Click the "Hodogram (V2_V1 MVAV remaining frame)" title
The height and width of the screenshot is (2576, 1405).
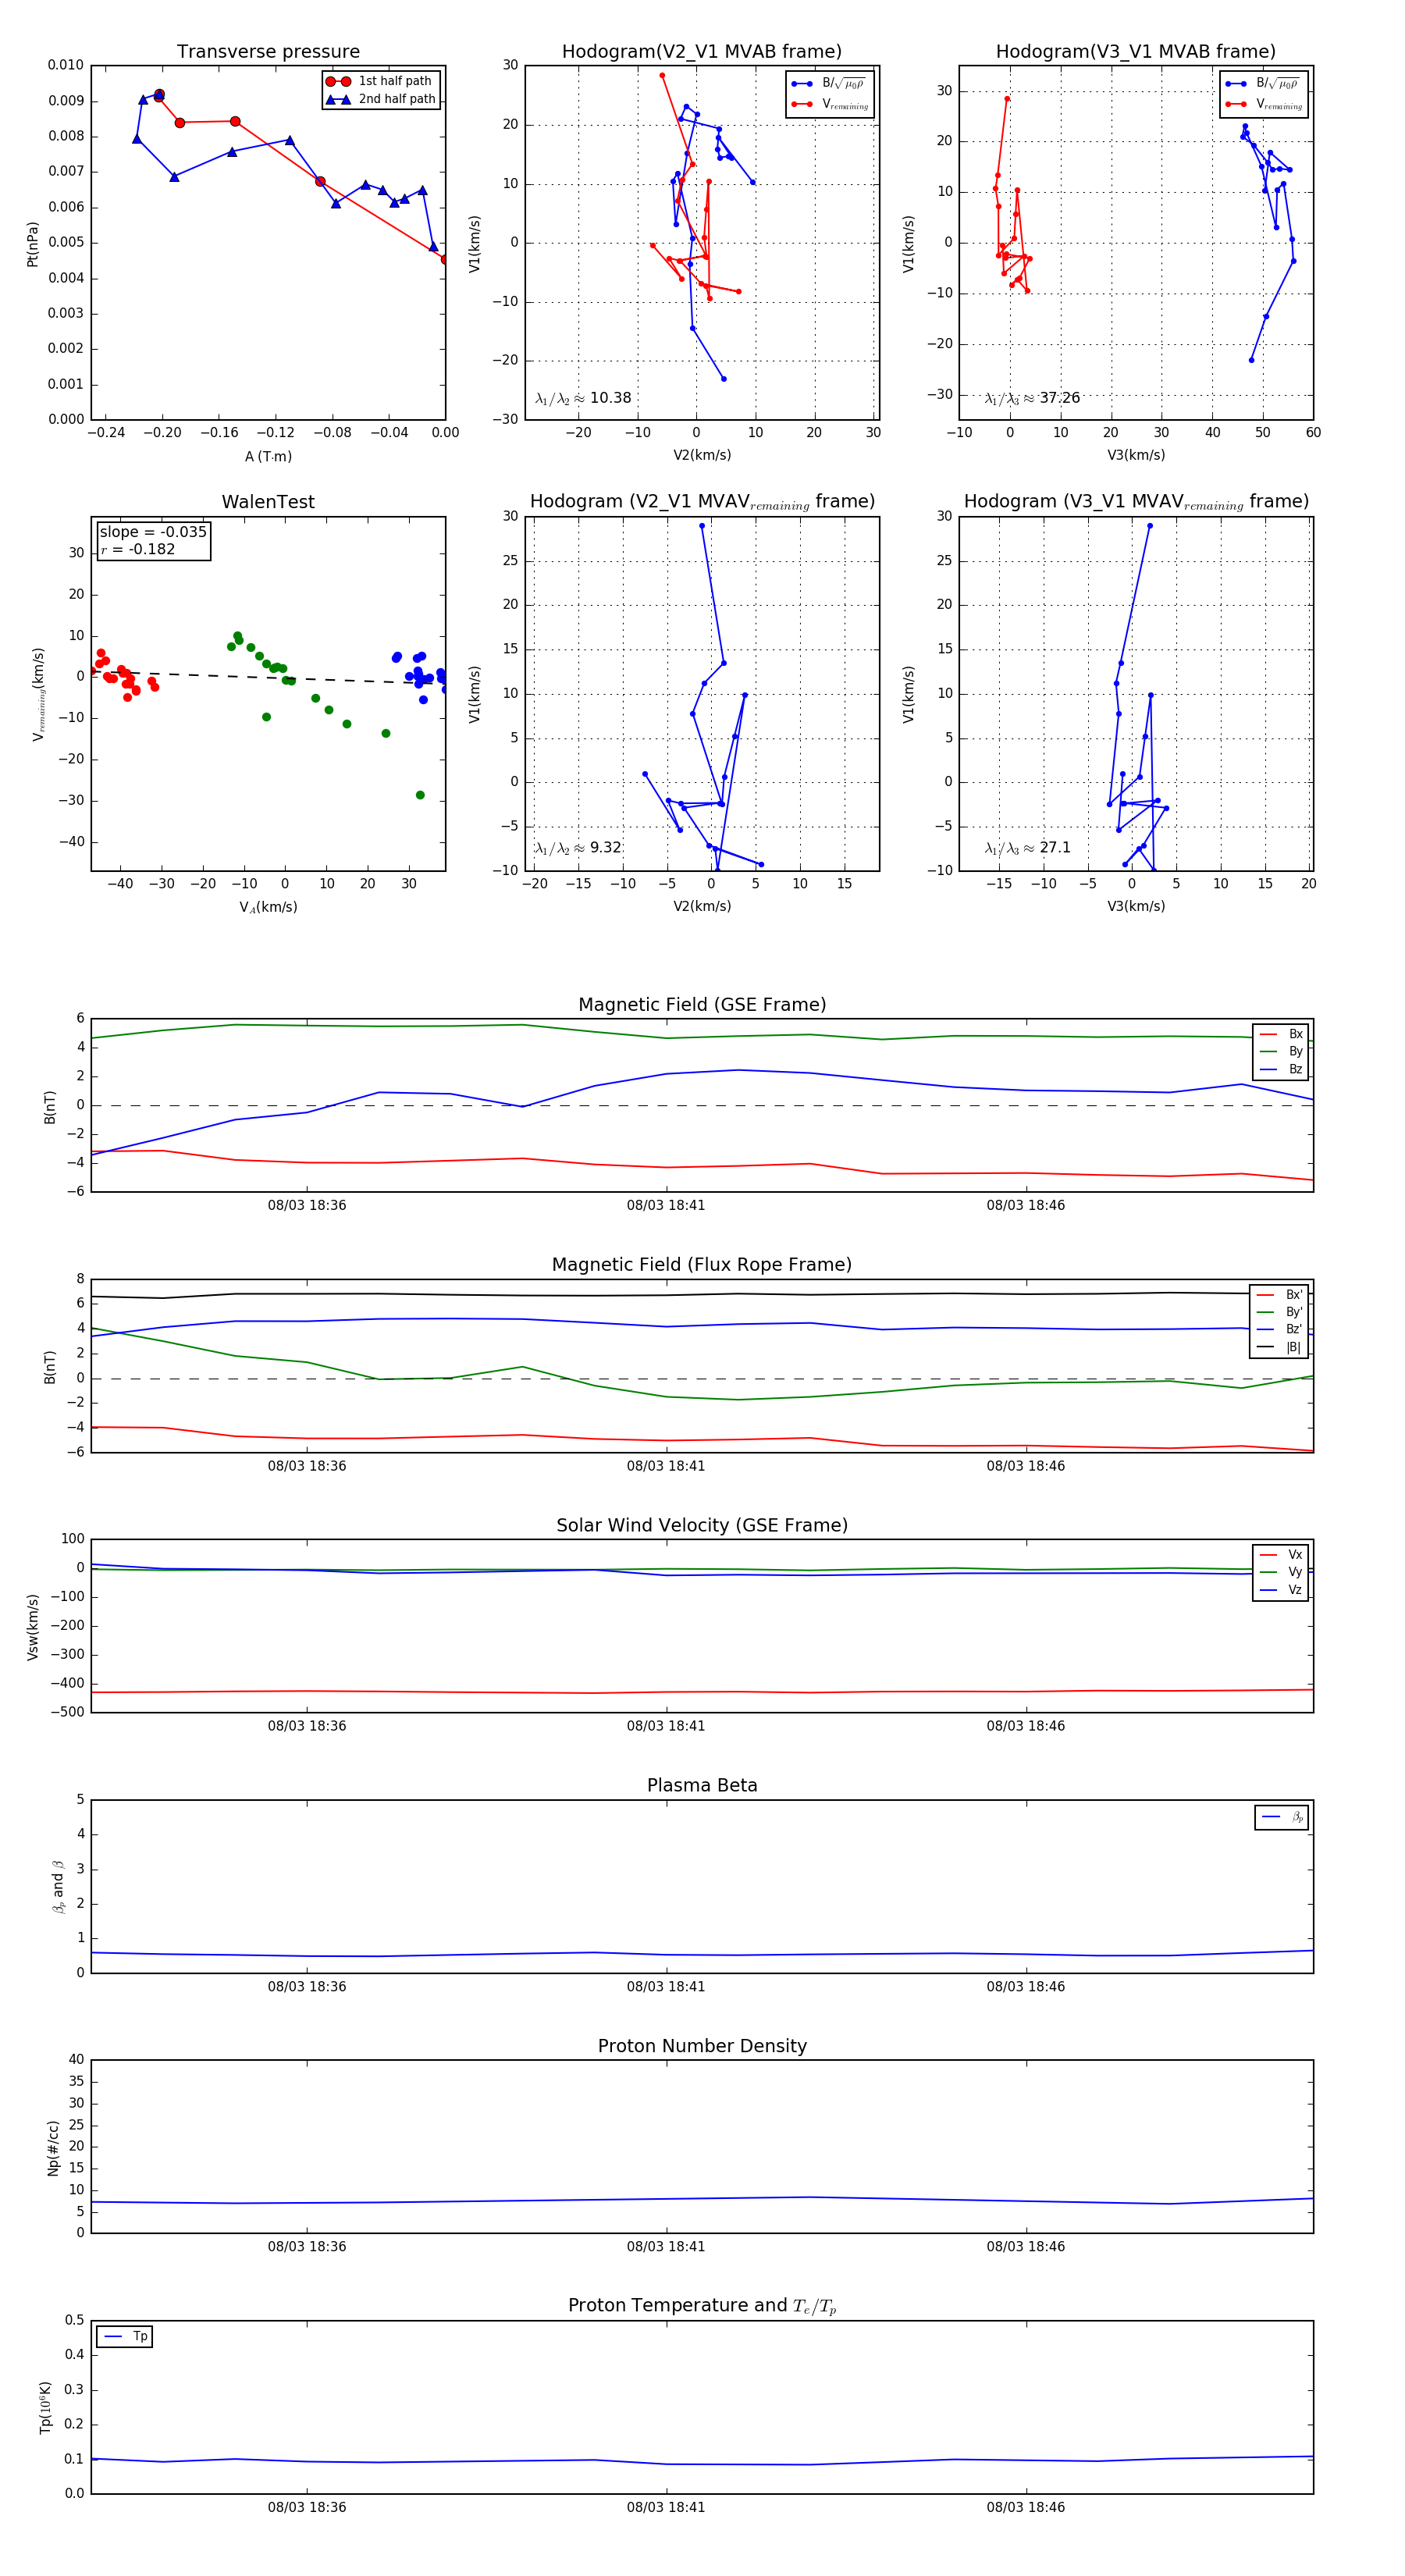click(x=702, y=502)
